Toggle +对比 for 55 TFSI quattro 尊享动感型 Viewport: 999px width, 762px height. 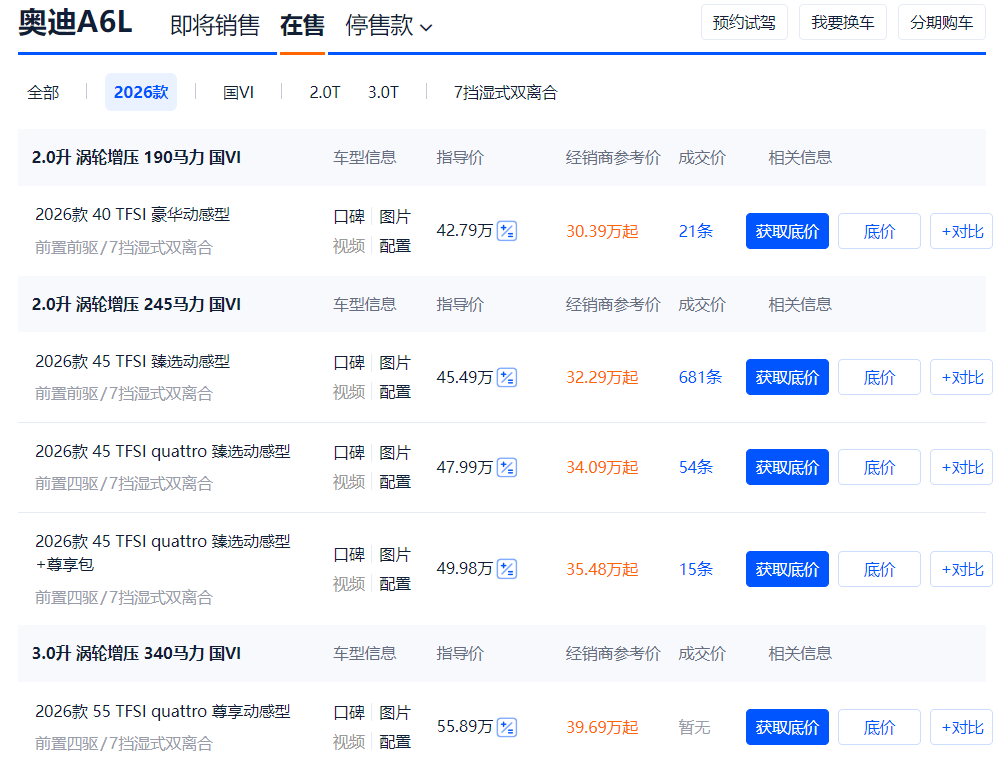(961, 727)
